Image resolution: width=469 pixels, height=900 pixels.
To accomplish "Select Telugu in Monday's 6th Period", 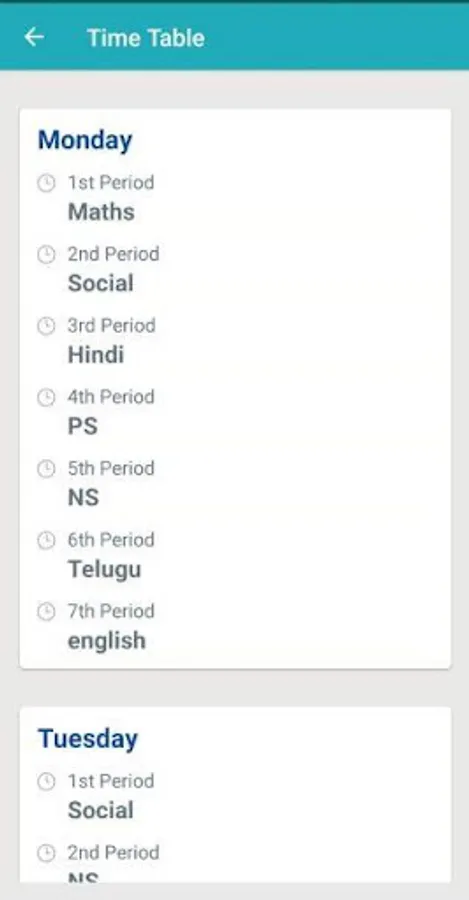I will click(104, 569).
